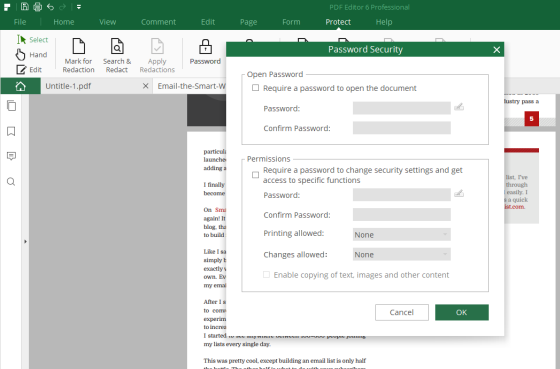
Task: Open the comments panel in sidebar
Action: [x=11, y=156]
